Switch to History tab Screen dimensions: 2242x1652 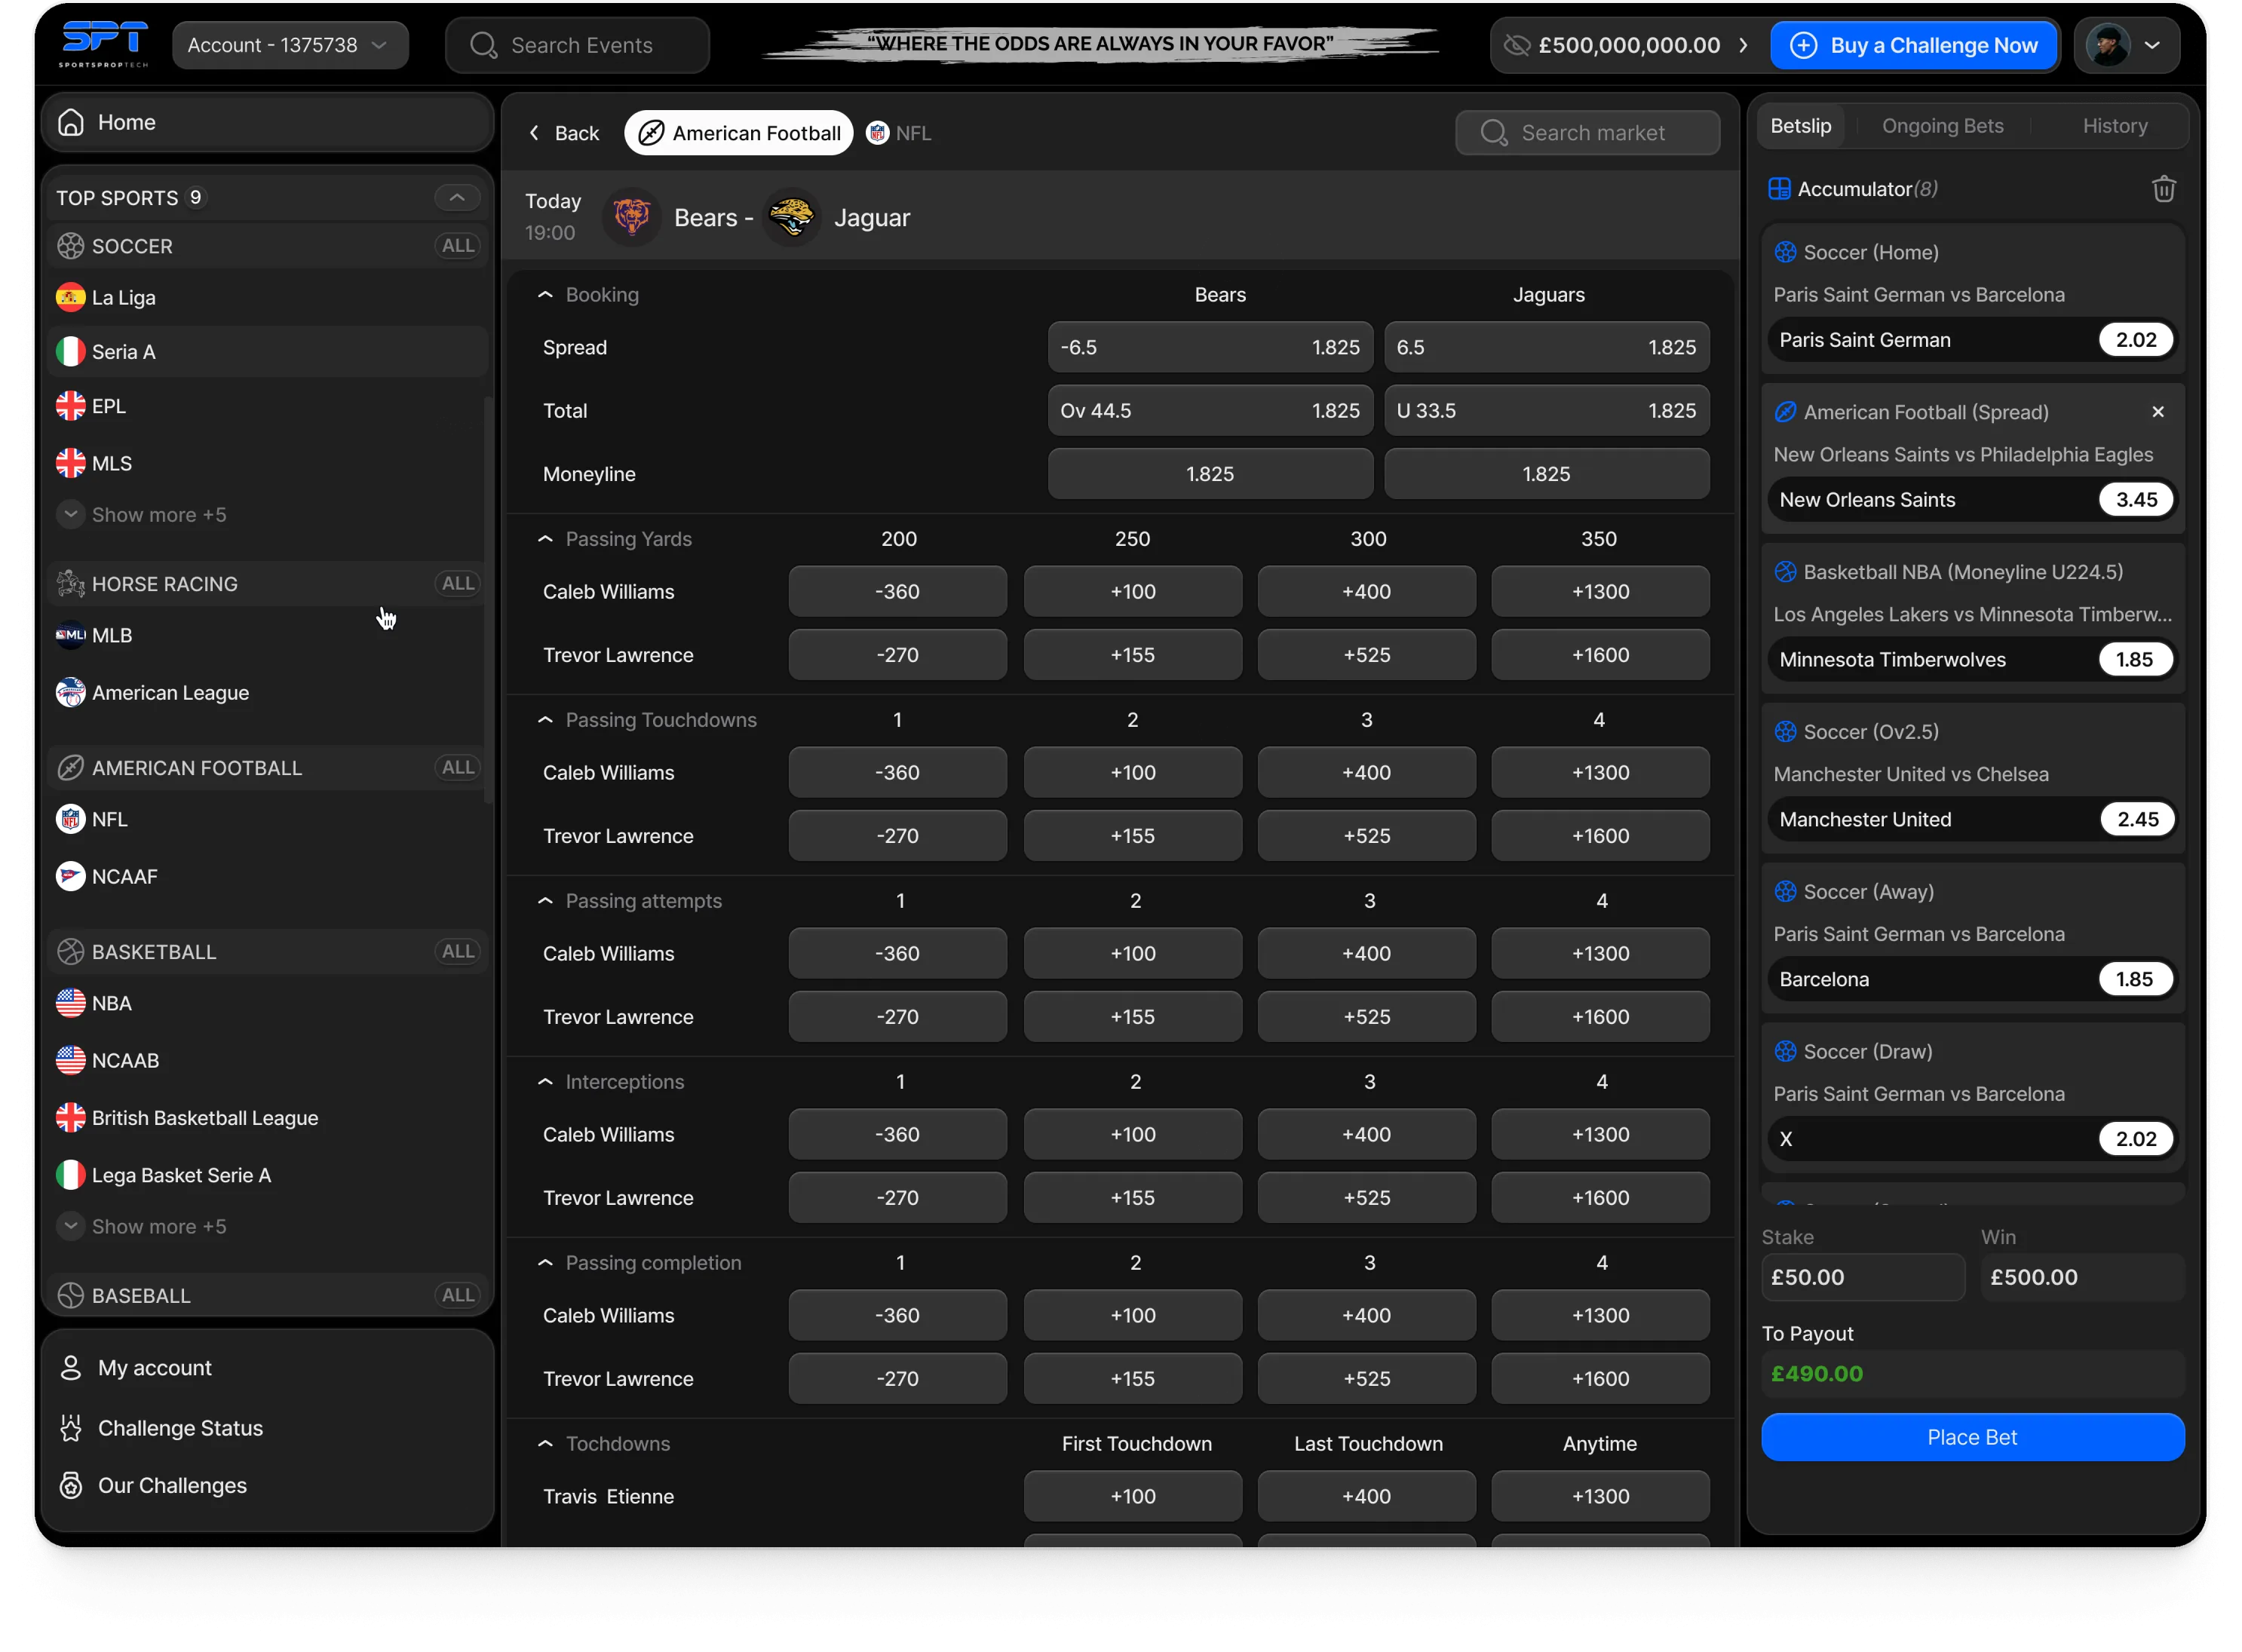(2114, 126)
